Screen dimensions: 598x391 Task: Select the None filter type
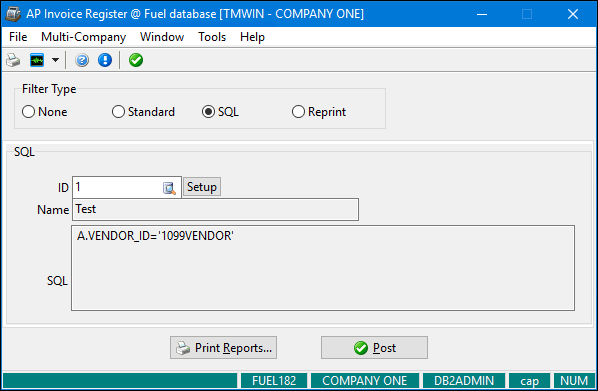tap(45, 112)
